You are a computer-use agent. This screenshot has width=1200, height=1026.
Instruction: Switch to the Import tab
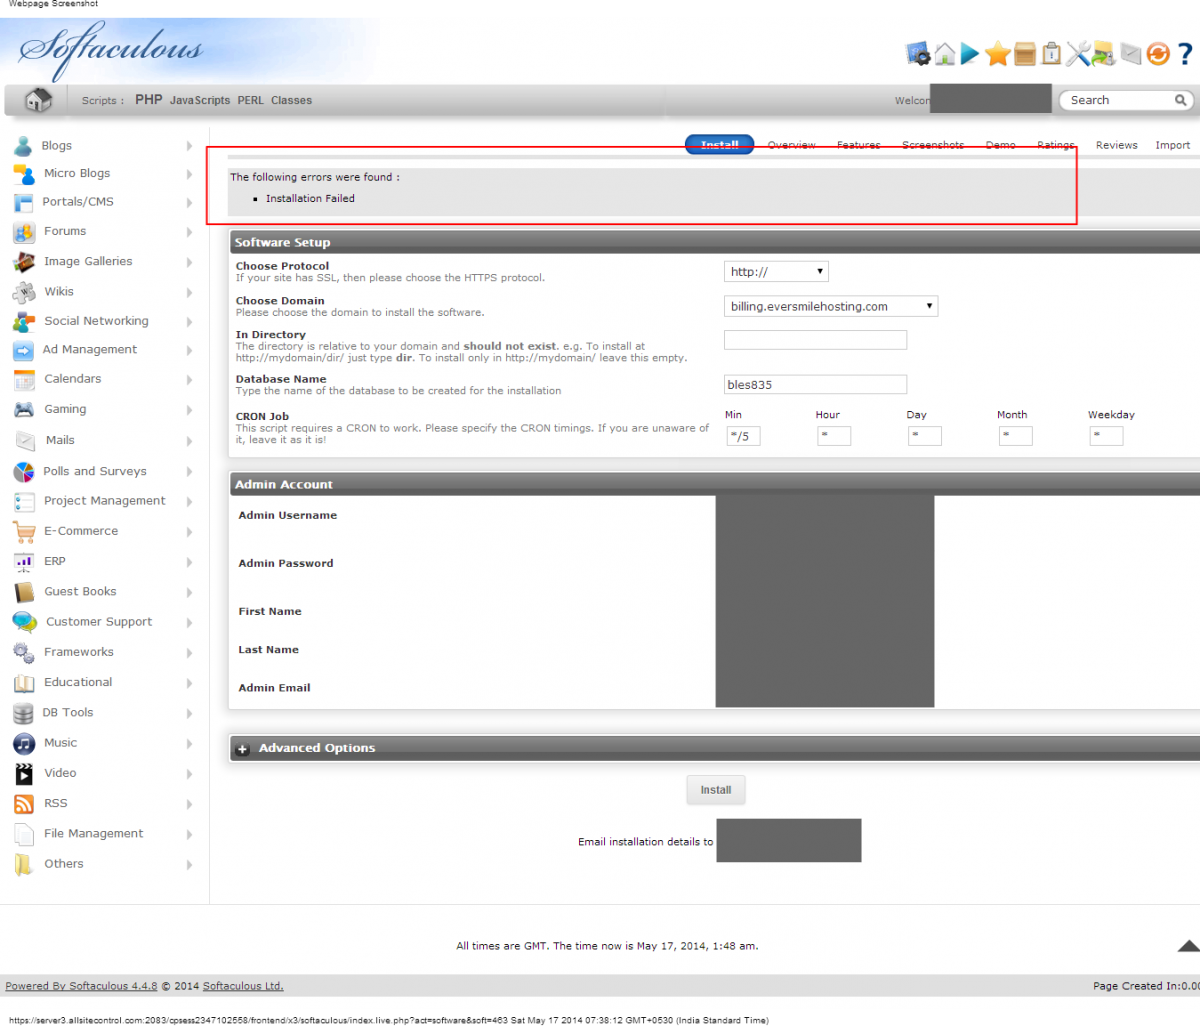(1173, 145)
